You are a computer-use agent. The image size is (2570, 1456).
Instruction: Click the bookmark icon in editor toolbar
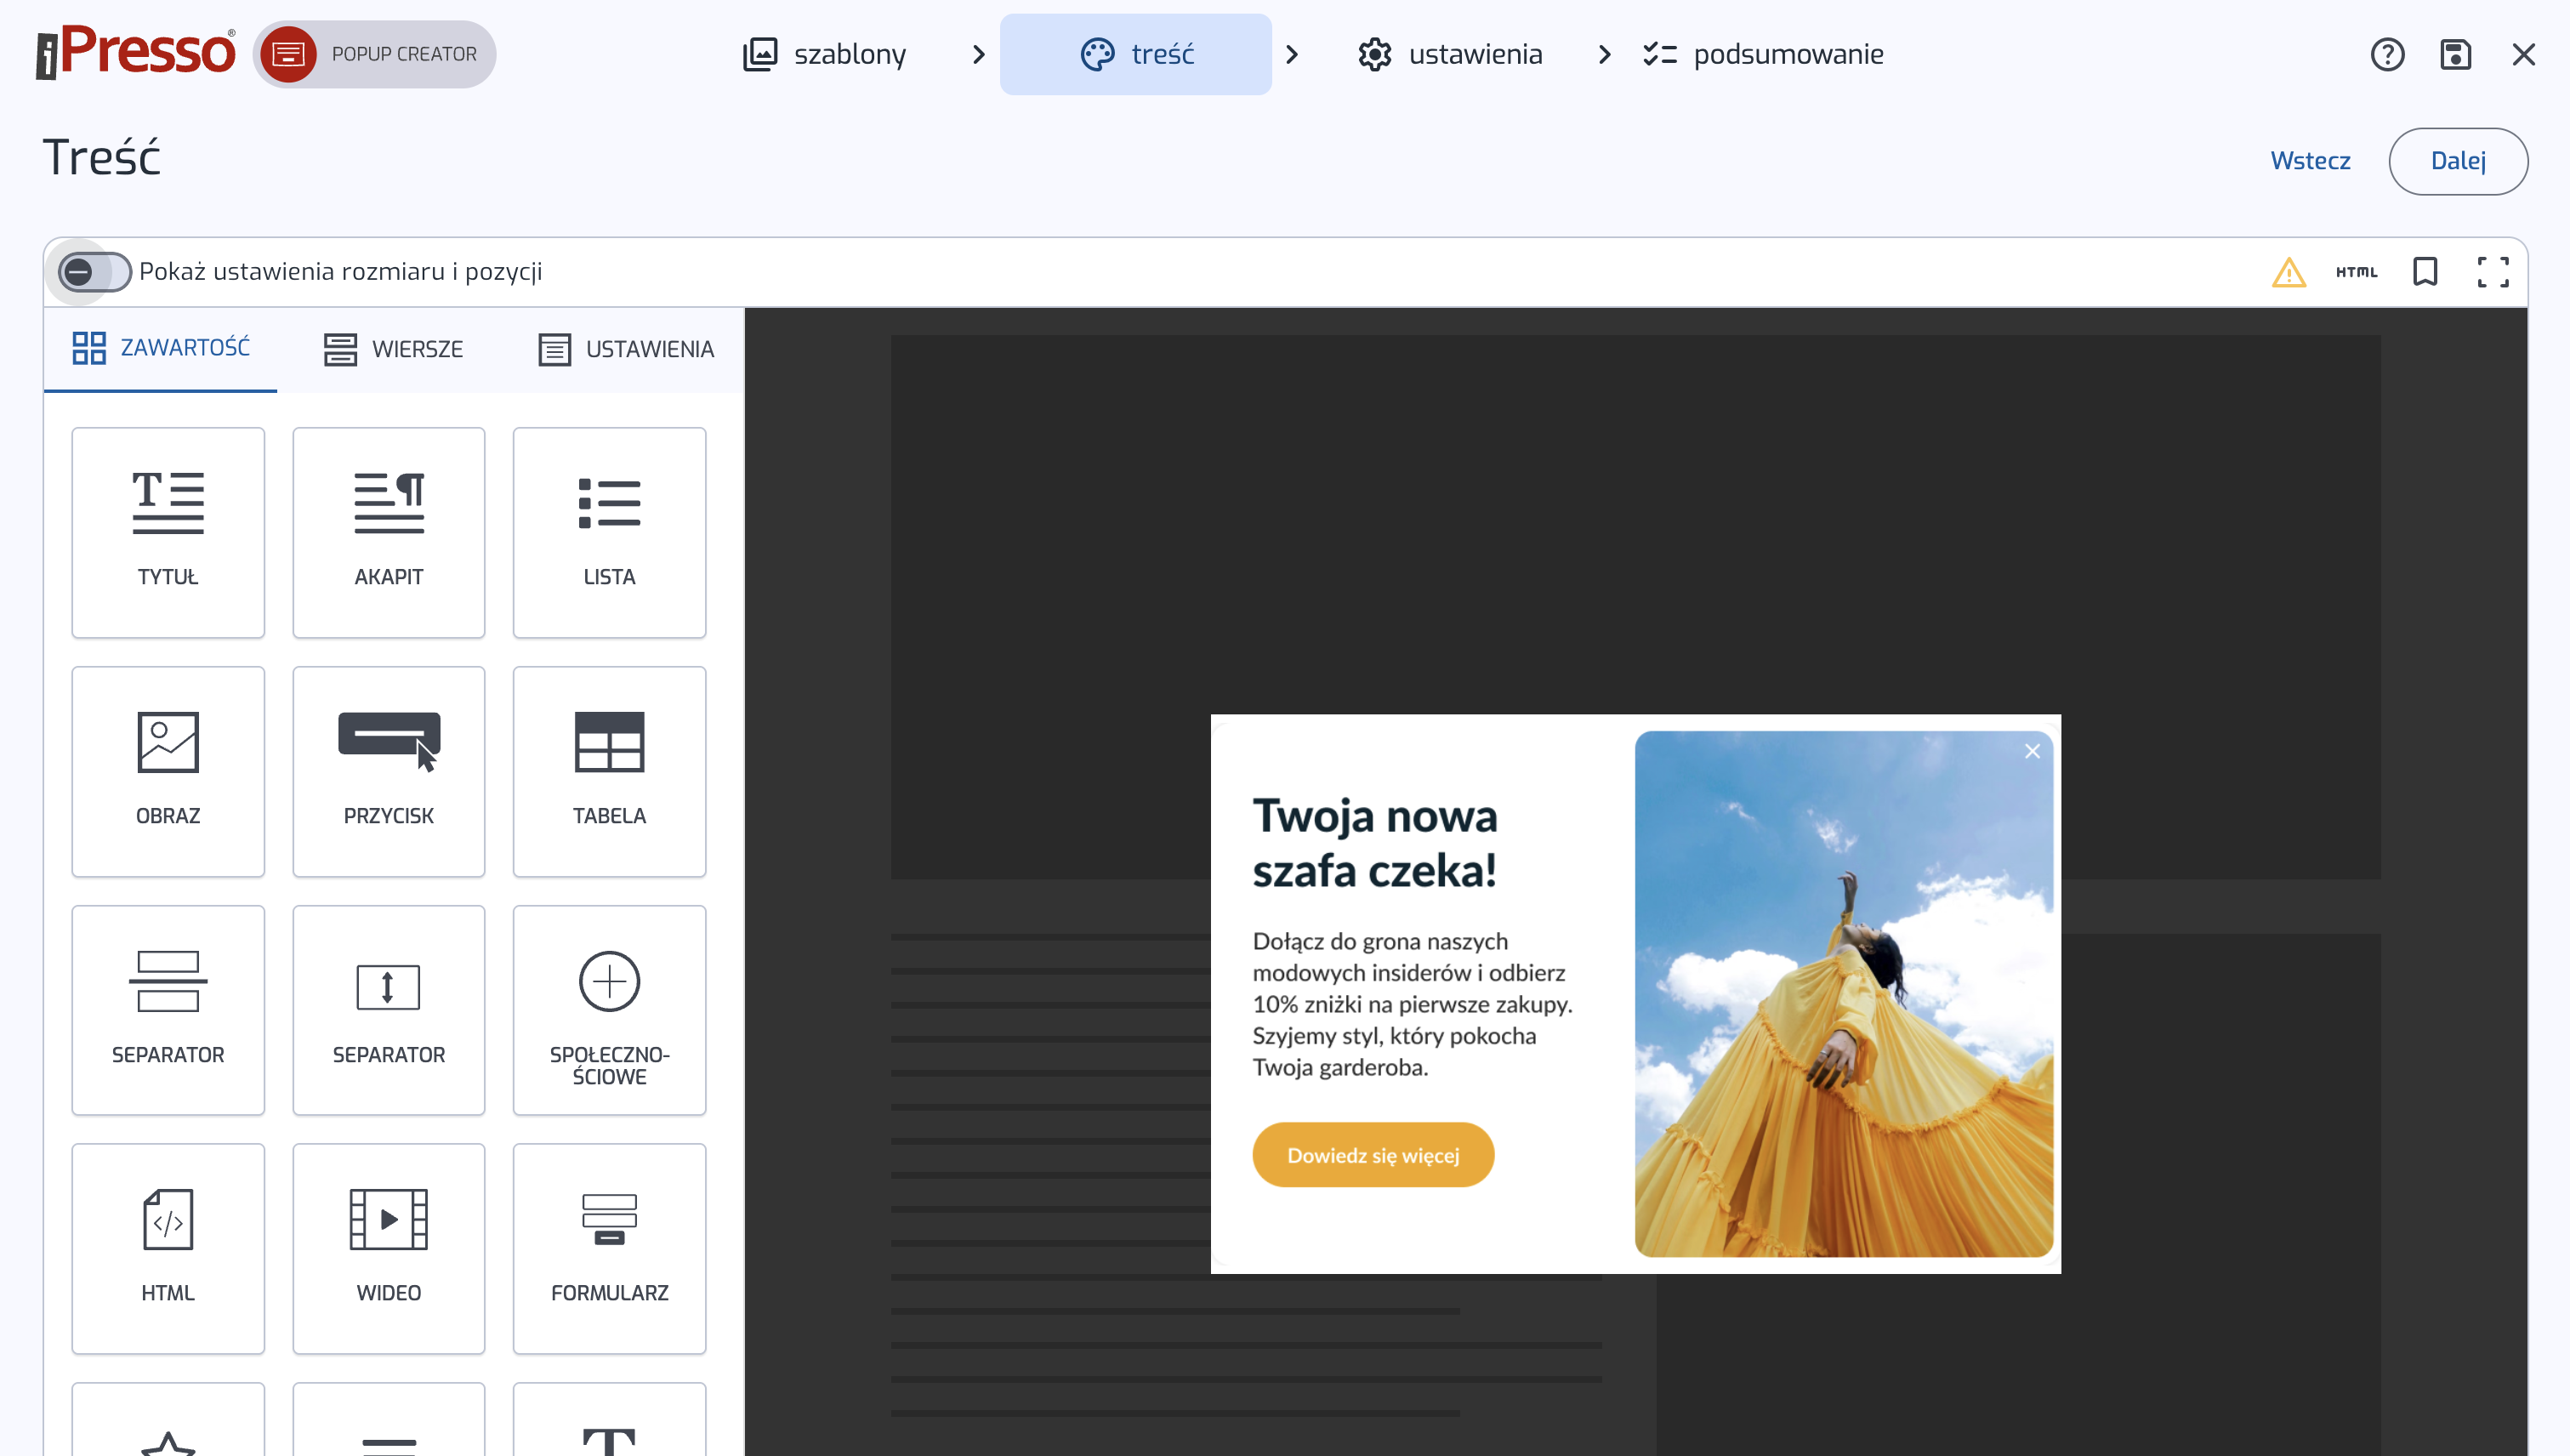tap(2424, 272)
